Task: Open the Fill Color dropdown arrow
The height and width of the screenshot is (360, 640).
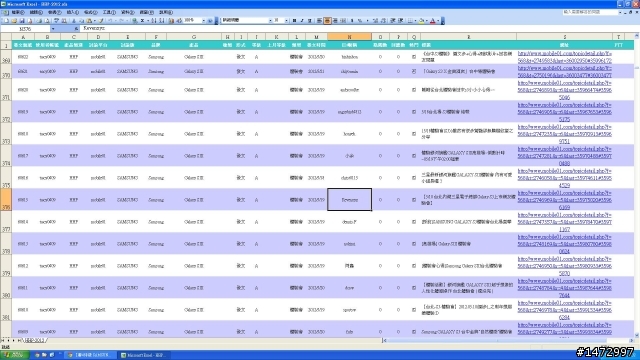Action: pyautogui.click(x=427, y=20)
